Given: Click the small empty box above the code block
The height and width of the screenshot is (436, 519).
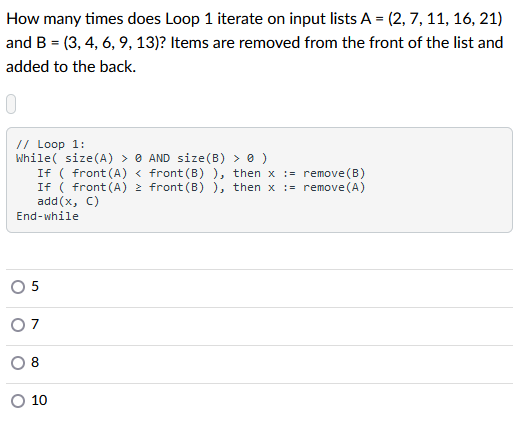Looking at the screenshot, I should 11,104.
